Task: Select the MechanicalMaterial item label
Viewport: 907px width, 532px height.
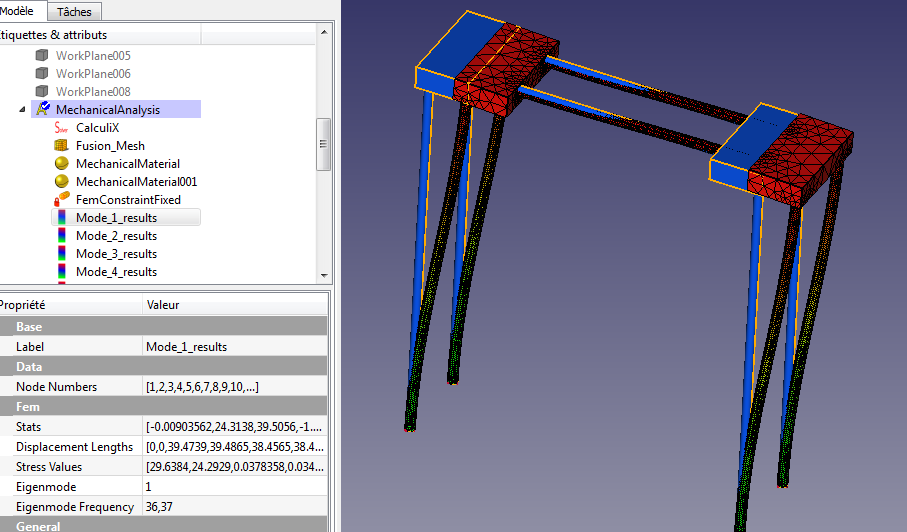Action: pyautogui.click(x=127, y=163)
